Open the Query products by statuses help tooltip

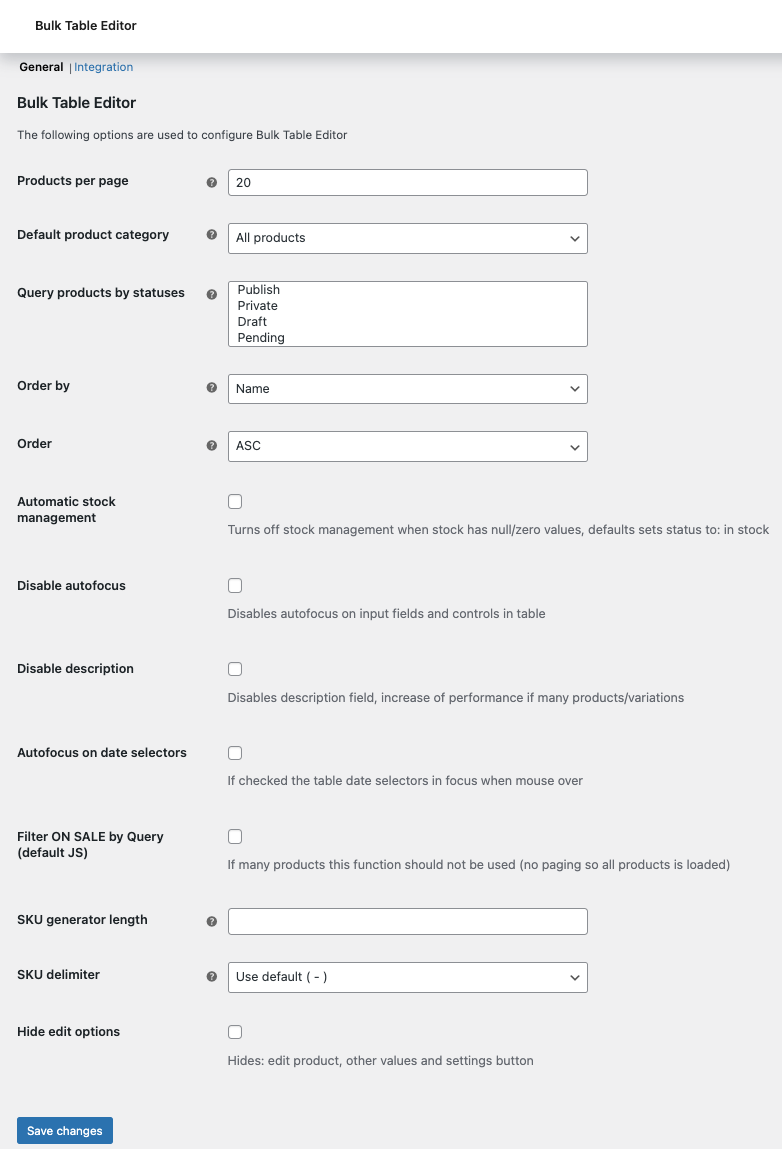211,294
